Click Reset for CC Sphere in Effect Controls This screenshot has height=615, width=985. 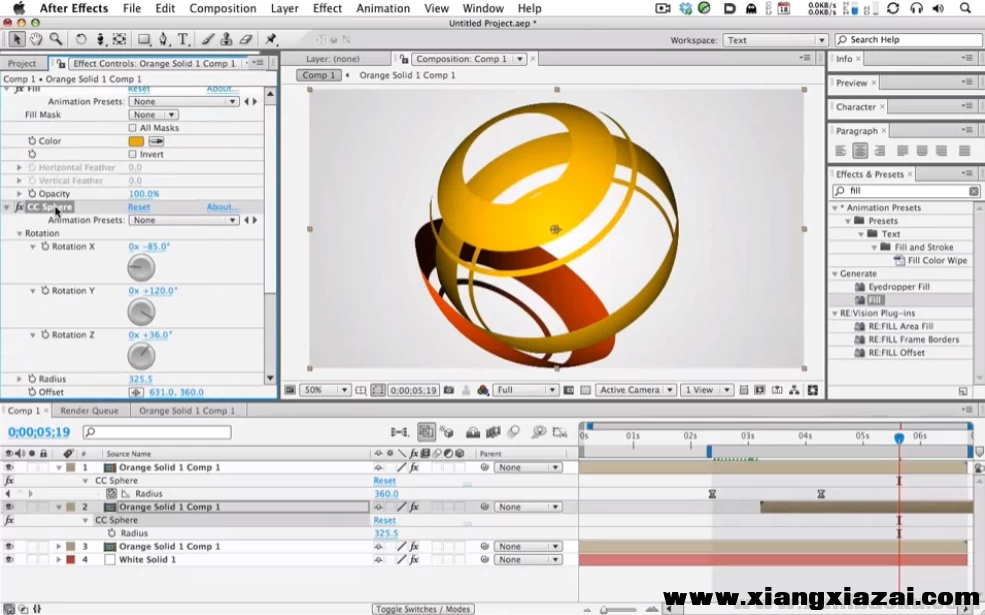(x=139, y=207)
